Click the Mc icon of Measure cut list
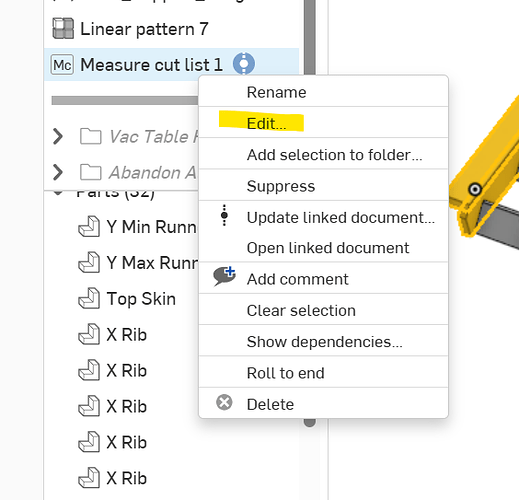Screen dimensions: 519x500 point(62,65)
